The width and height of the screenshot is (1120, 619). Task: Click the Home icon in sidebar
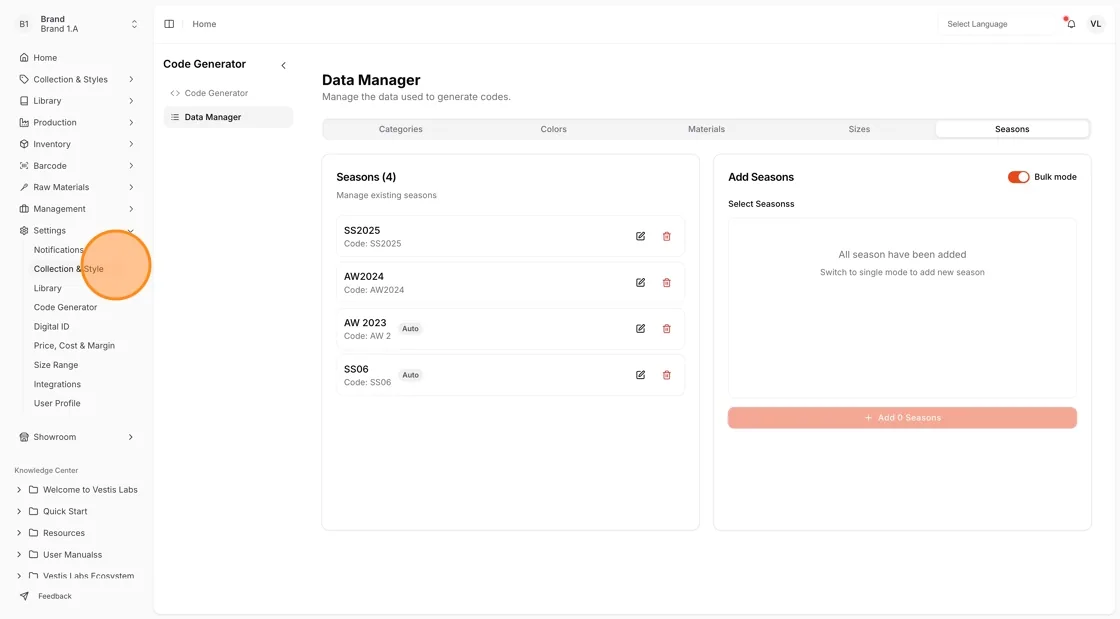(24, 58)
